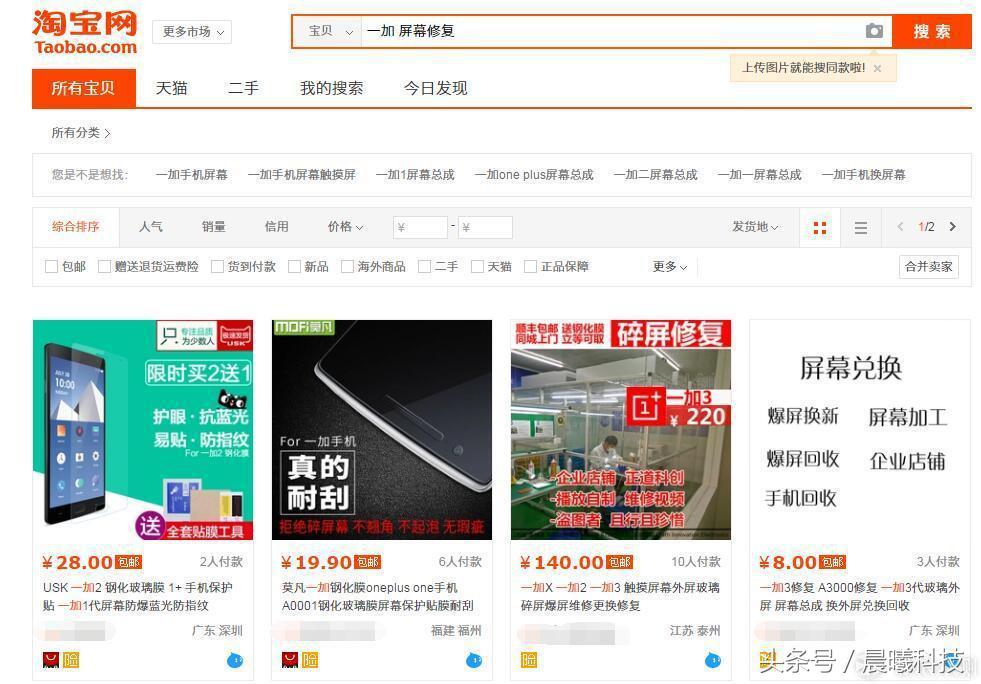Switch to grid view layout
This screenshot has width=981, height=684.
click(x=820, y=227)
